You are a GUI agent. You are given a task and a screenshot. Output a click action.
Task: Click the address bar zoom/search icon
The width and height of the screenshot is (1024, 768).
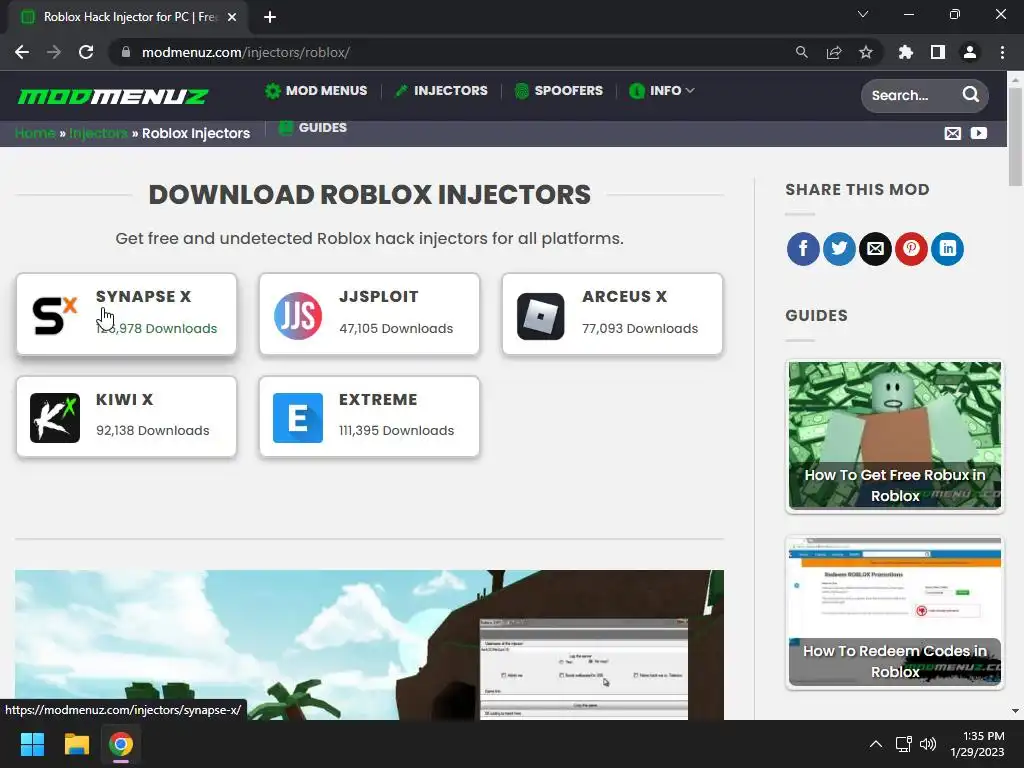801,52
